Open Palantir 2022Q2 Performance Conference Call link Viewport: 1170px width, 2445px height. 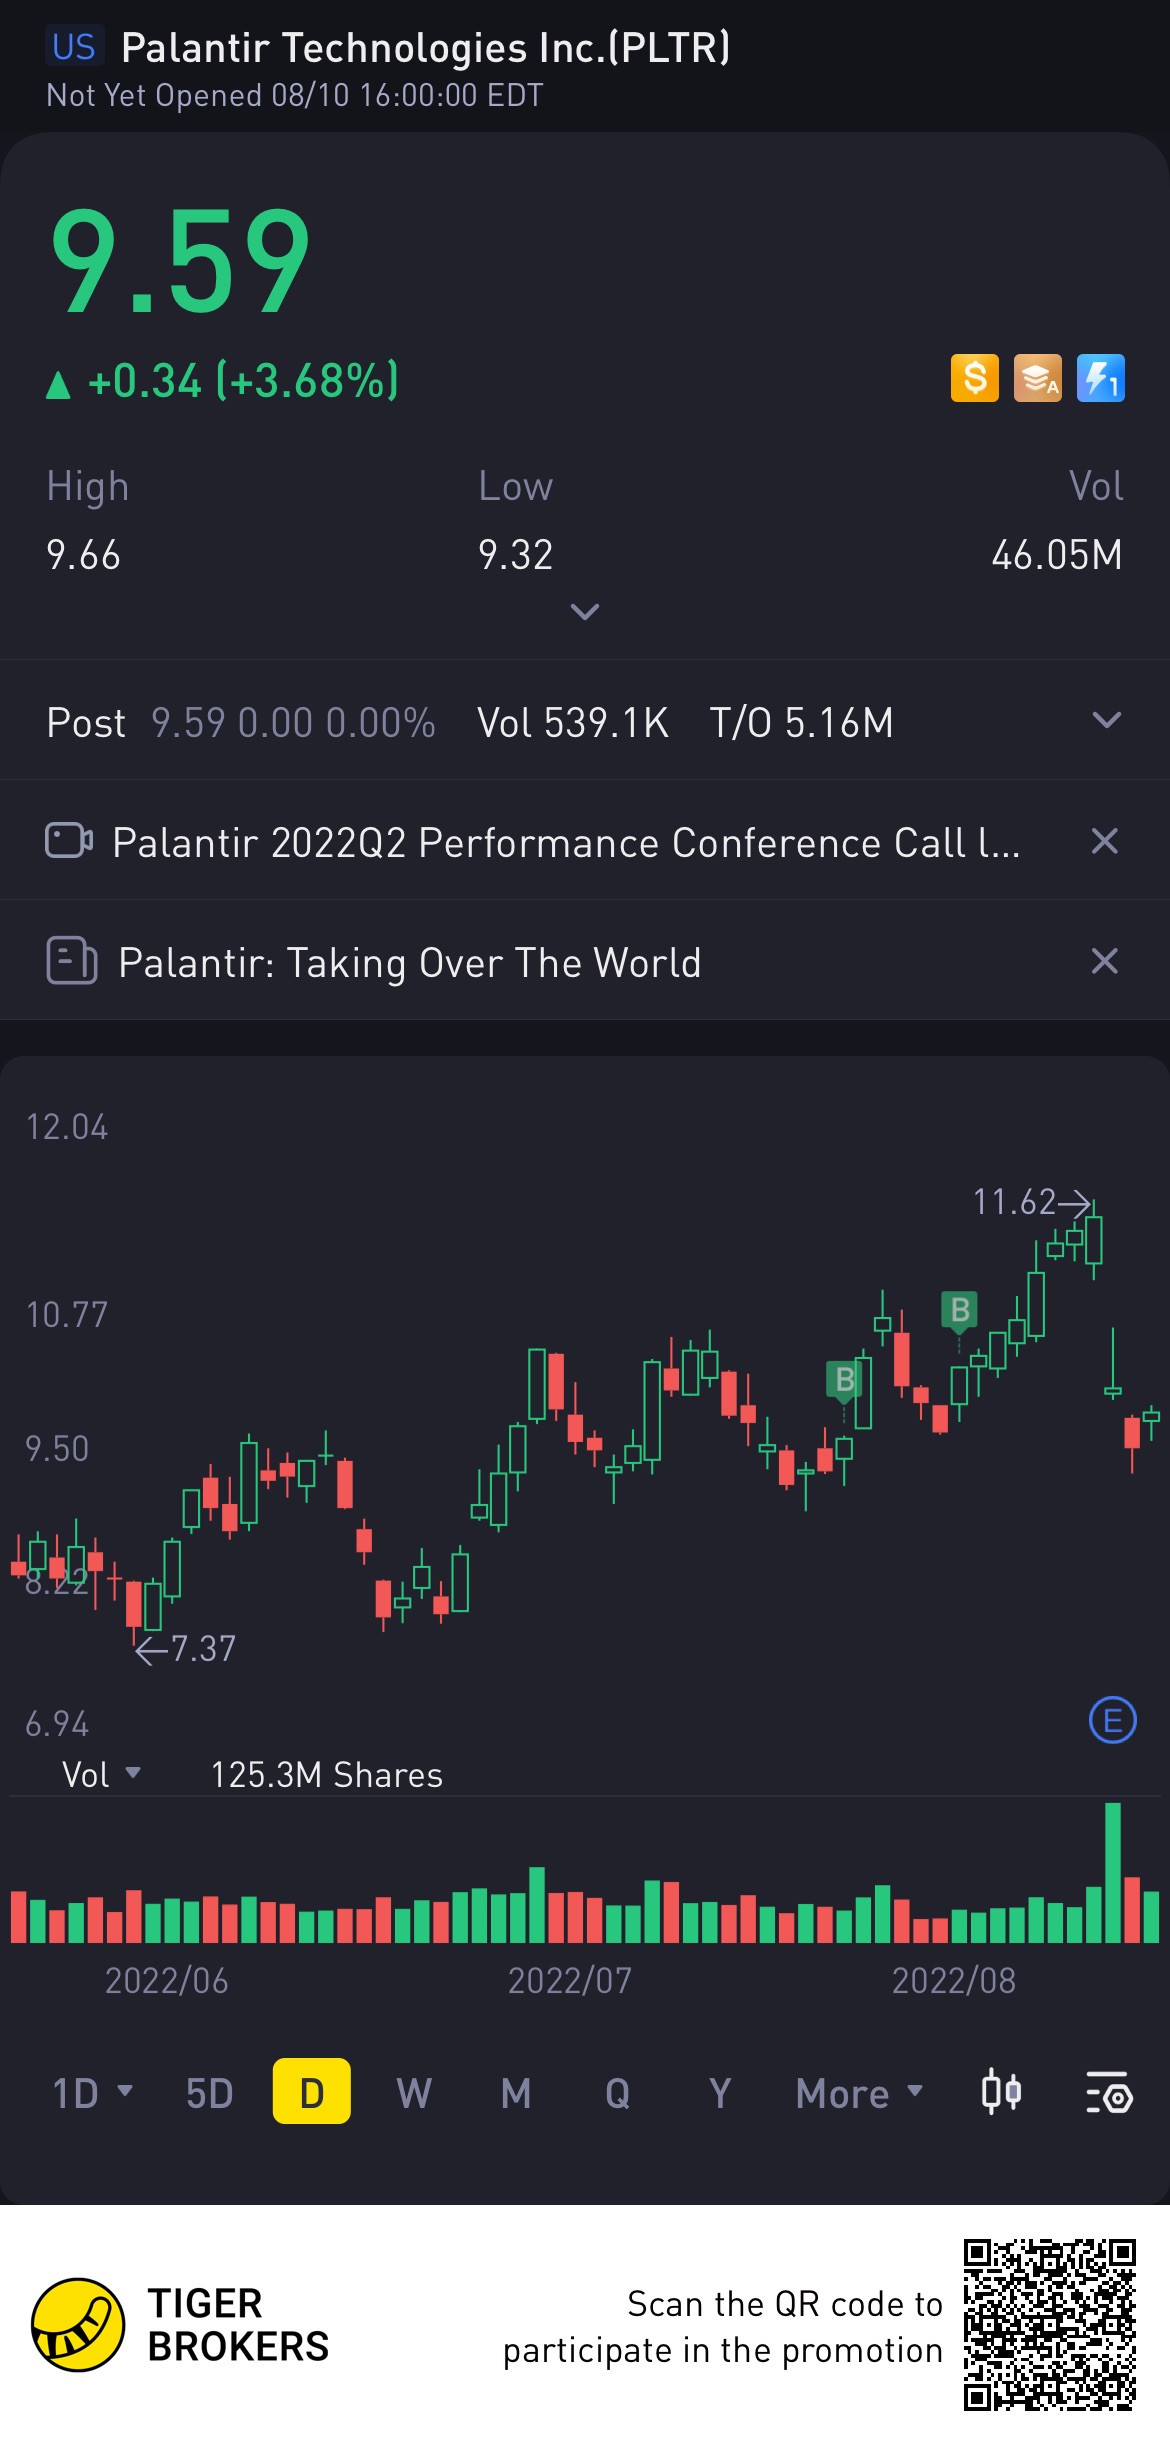[x=566, y=842]
